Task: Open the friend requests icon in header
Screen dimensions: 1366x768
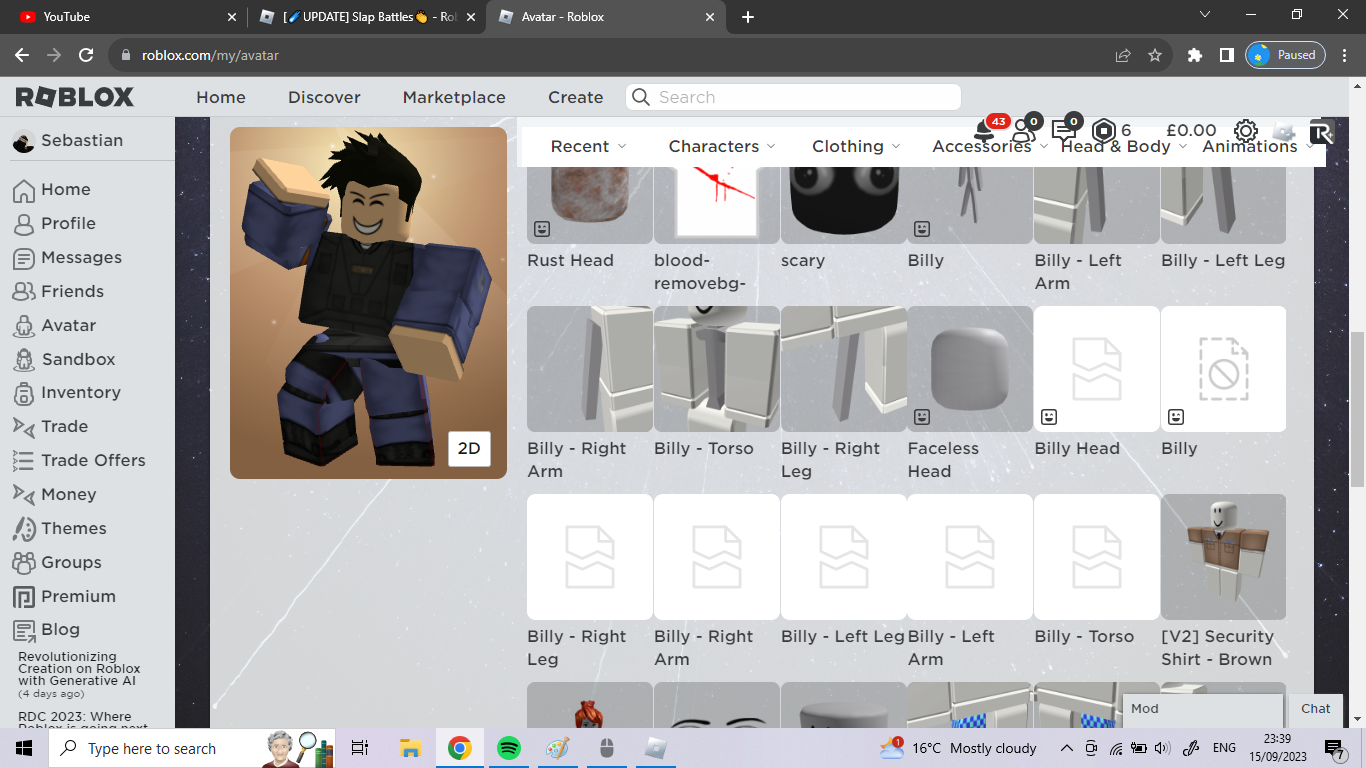Action: pyautogui.click(x=1023, y=131)
